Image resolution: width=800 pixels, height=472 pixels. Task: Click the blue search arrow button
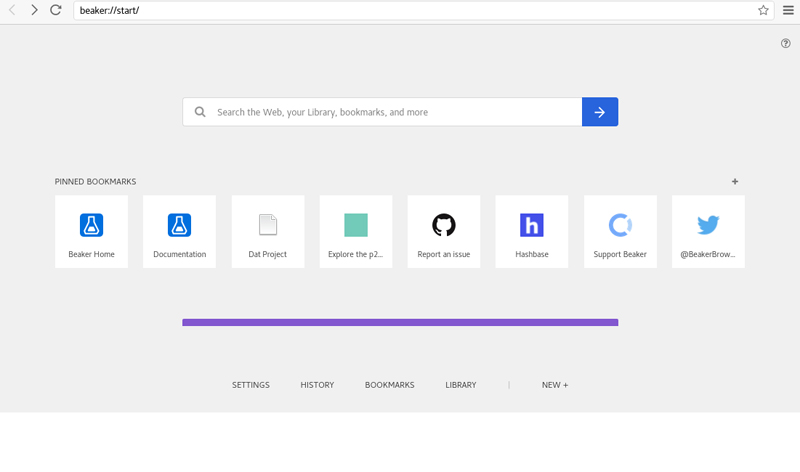click(x=600, y=112)
